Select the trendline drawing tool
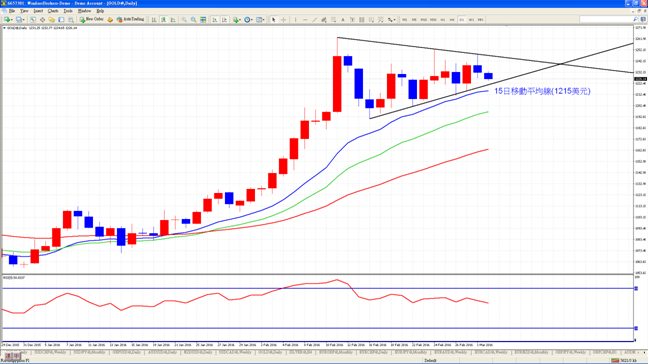The height and width of the screenshot is (364, 649). click(x=315, y=19)
